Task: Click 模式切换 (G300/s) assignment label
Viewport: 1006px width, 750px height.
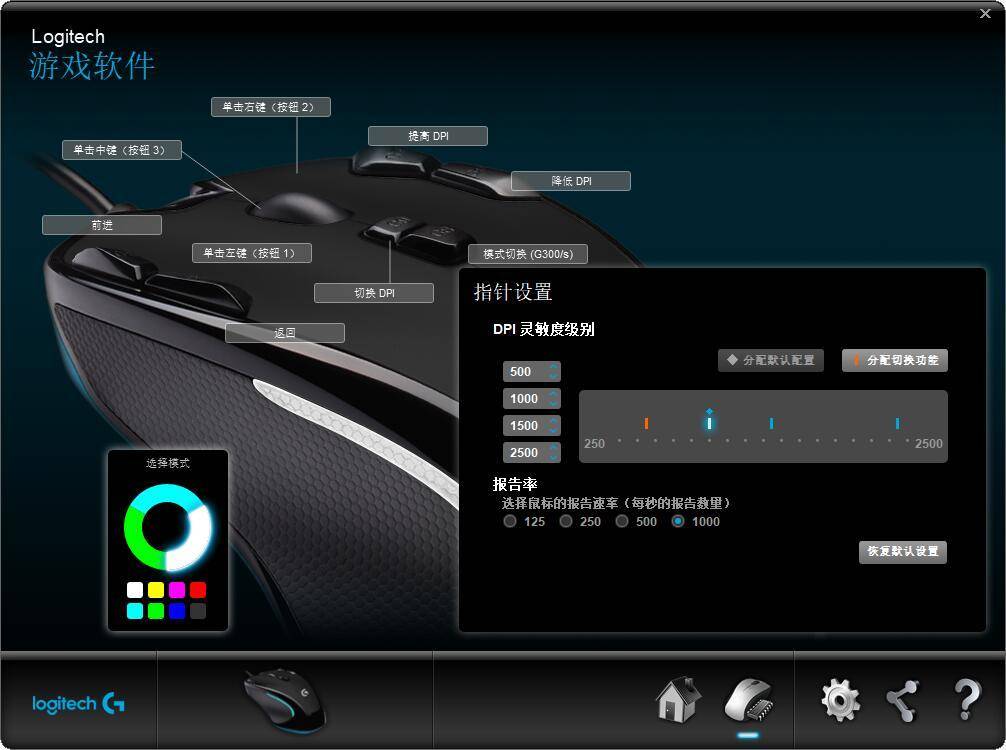Action: 528,254
